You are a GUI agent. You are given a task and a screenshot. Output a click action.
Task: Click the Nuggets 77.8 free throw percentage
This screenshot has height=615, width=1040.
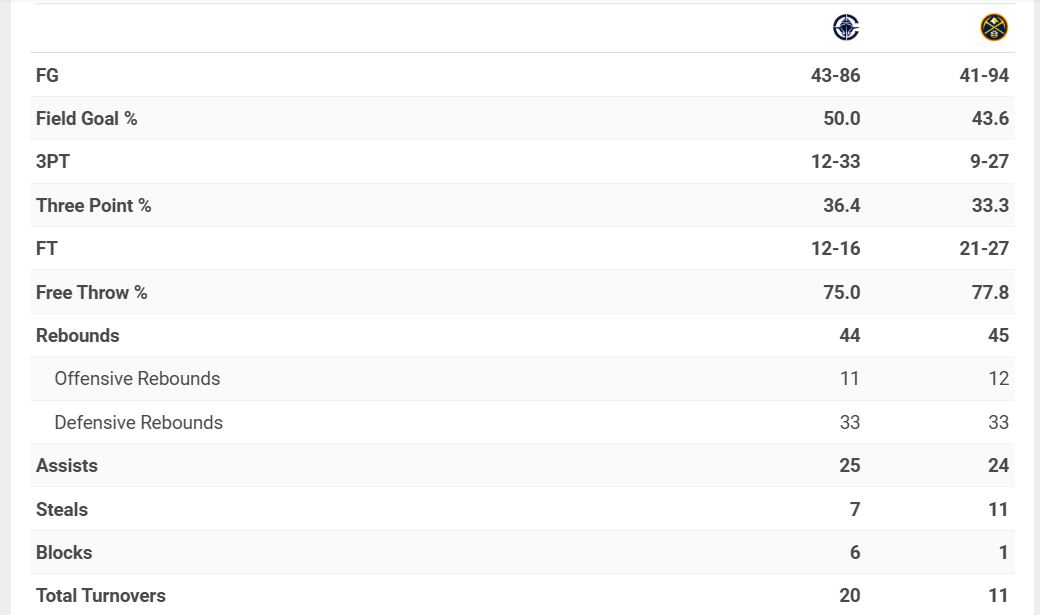(990, 292)
